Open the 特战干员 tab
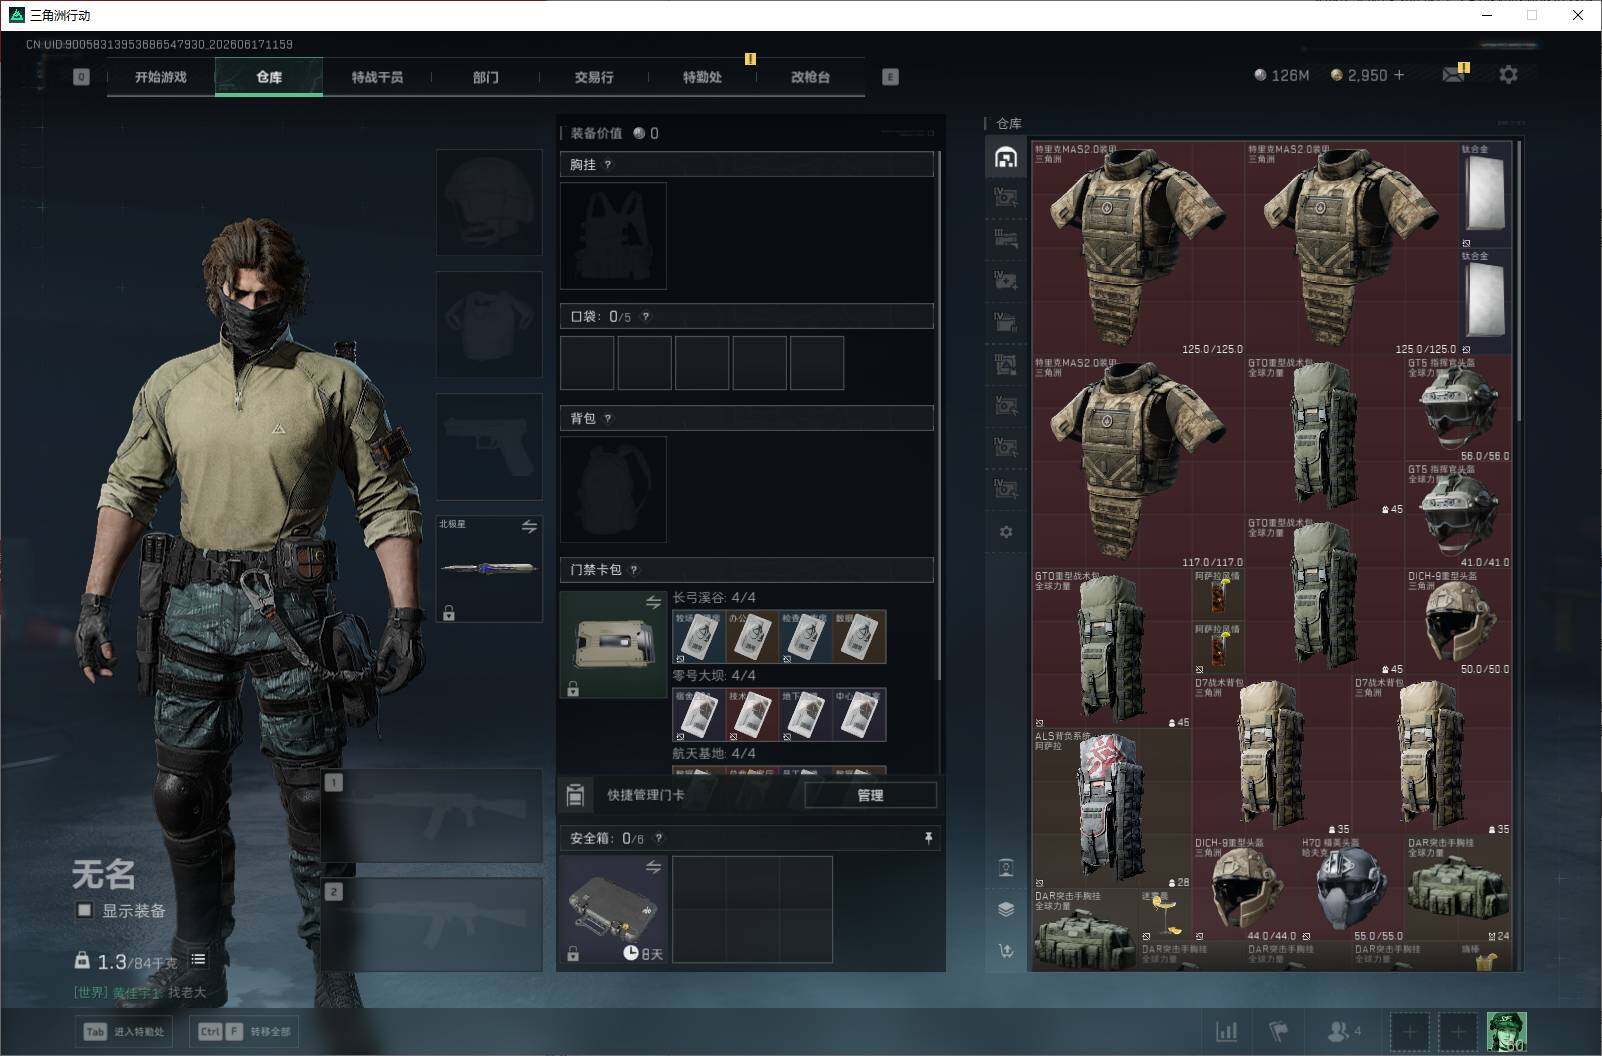The width and height of the screenshot is (1602, 1056). (377, 77)
